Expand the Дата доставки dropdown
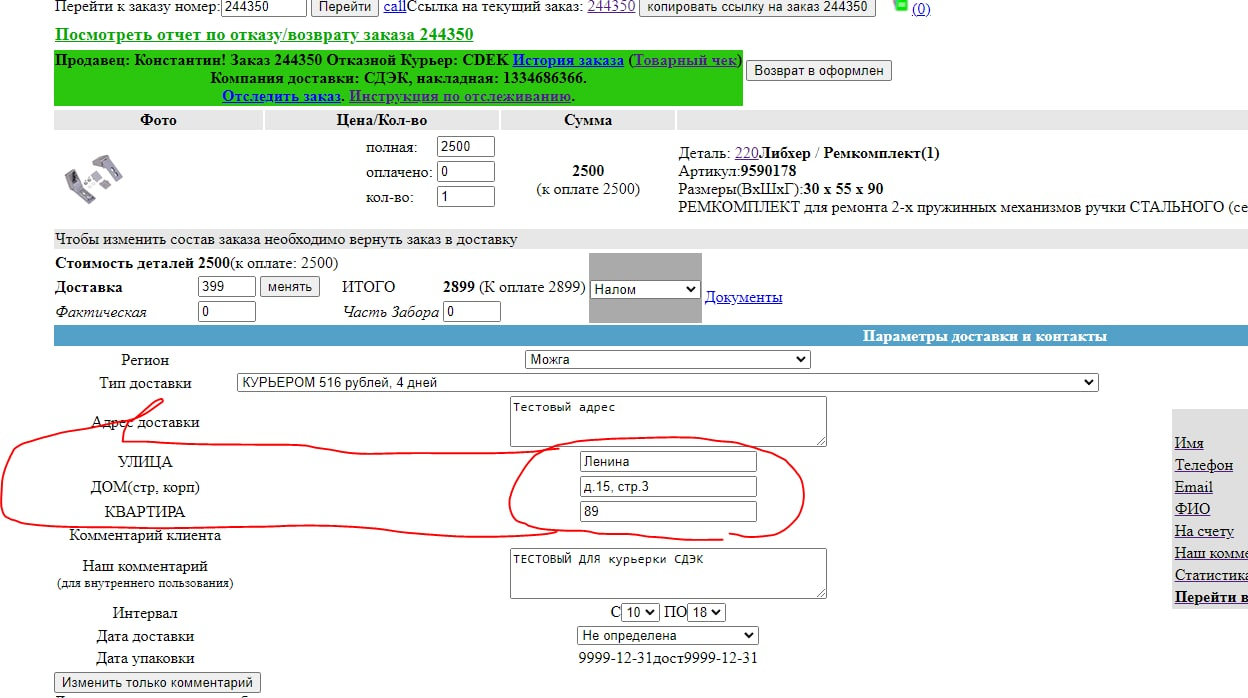This screenshot has height=698, width=1248. coord(667,635)
